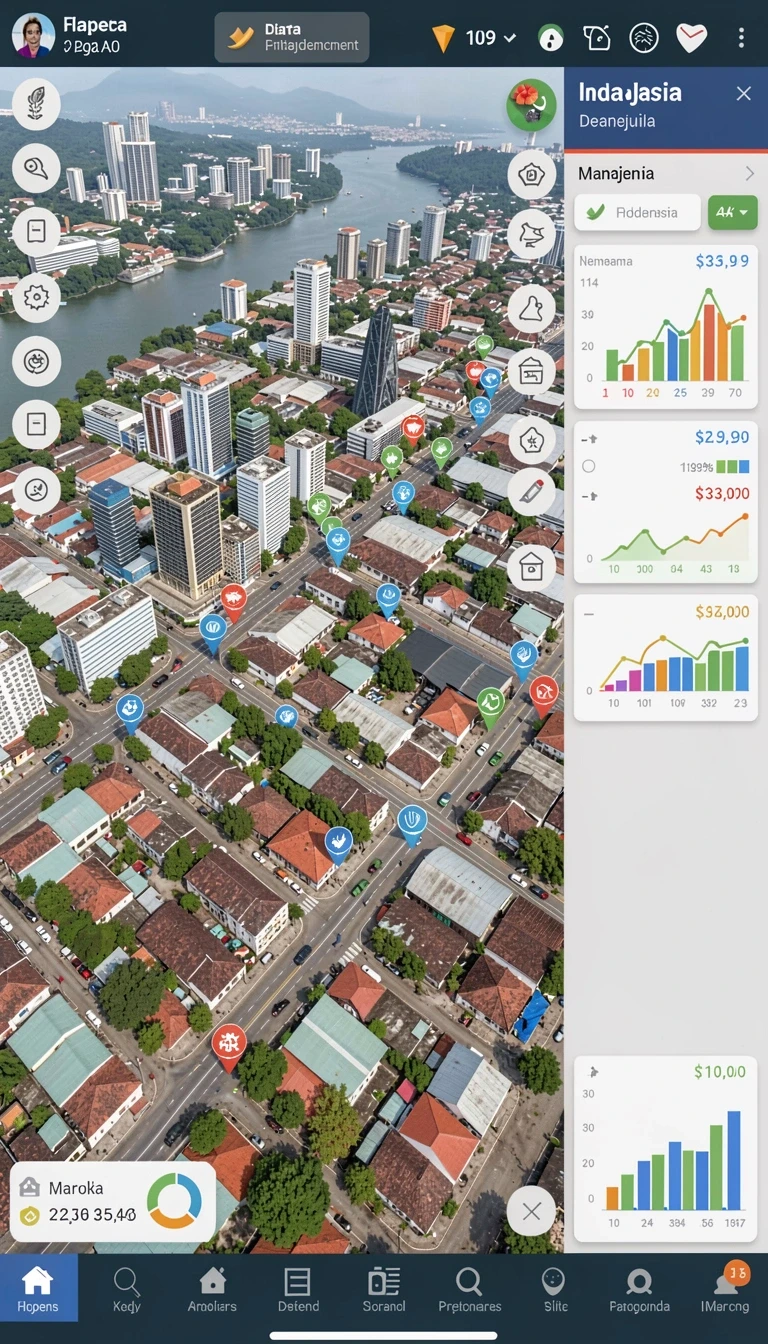Click the circular refresh icon on left sidebar
Image resolution: width=768 pixels, height=1344 pixels.
36,361
